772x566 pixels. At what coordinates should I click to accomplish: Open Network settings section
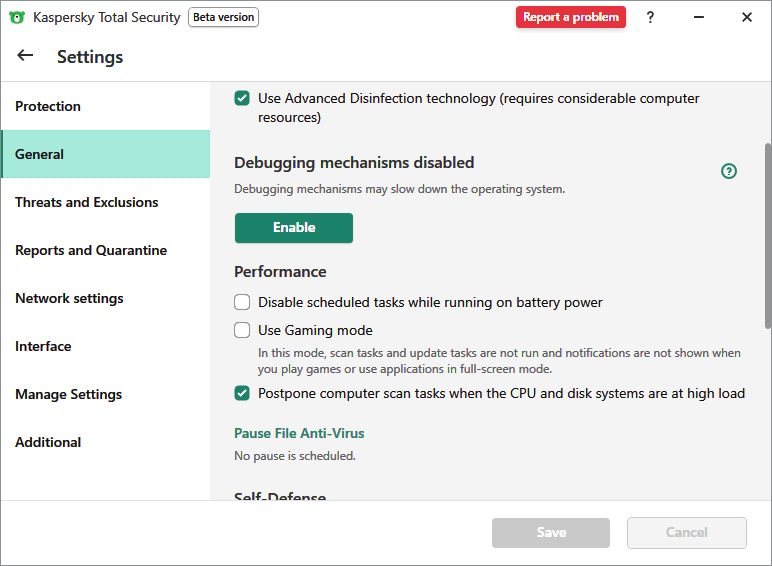click(69, 298)
